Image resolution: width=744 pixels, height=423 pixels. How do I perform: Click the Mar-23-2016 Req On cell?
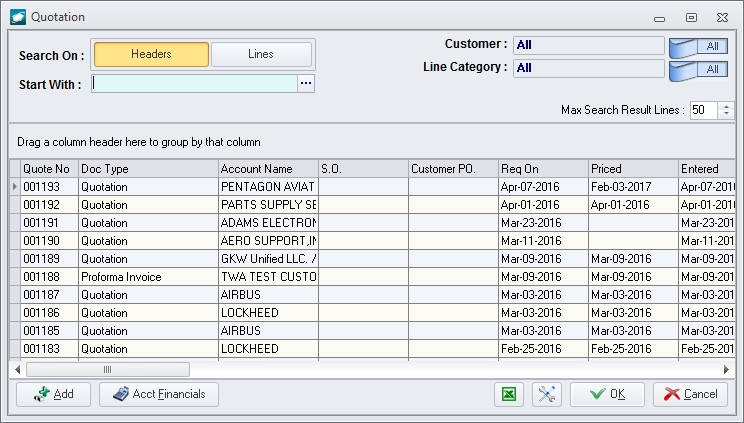[543, 223]
